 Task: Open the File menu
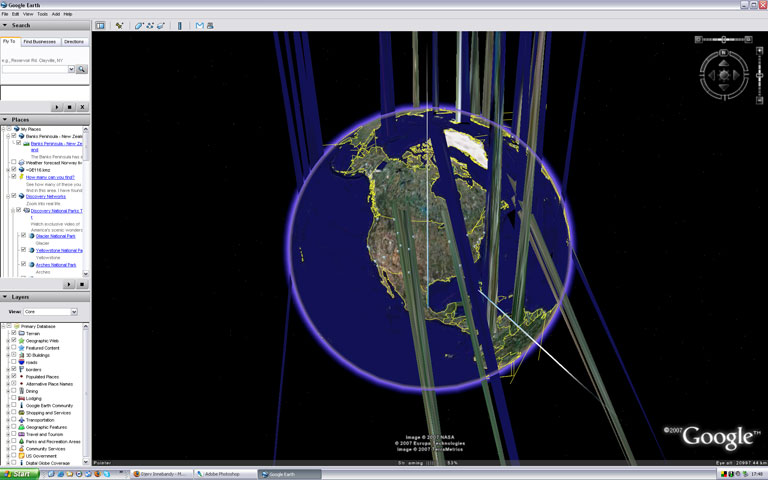(5, 14)
